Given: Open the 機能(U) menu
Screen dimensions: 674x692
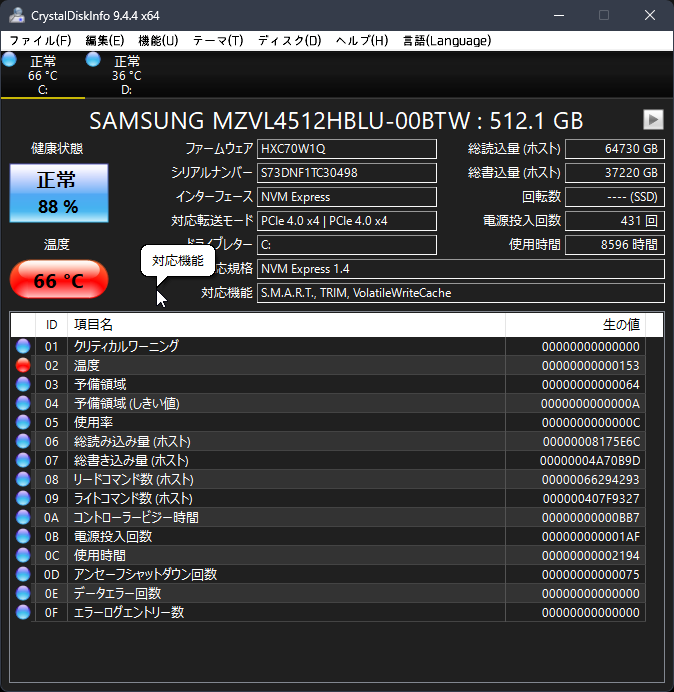Looking at the screenshot, I should click(x=158, y=40).
